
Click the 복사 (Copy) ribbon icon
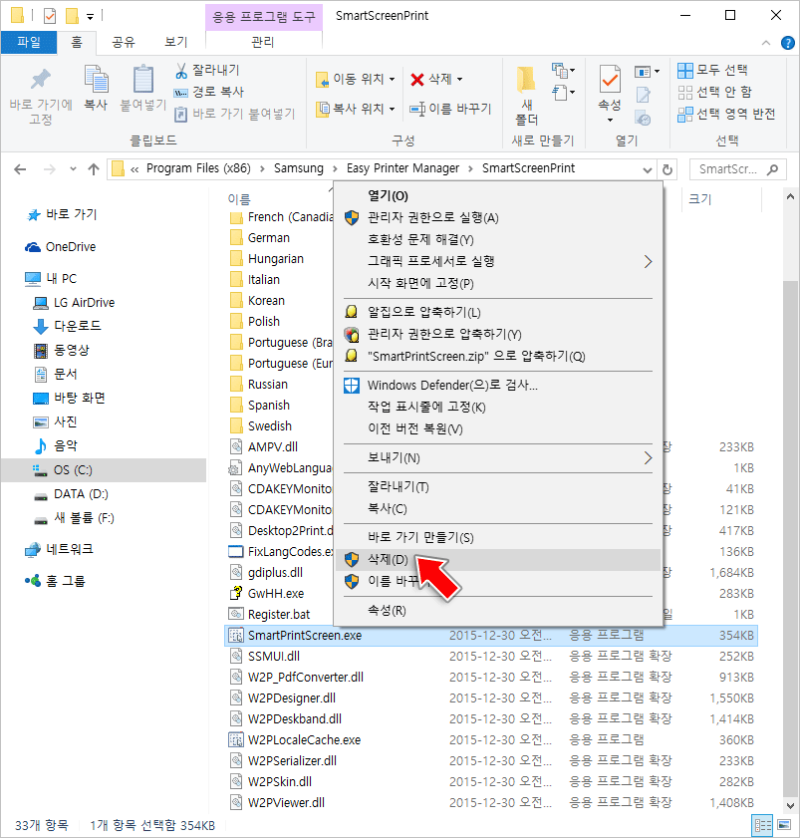[95, 85]
